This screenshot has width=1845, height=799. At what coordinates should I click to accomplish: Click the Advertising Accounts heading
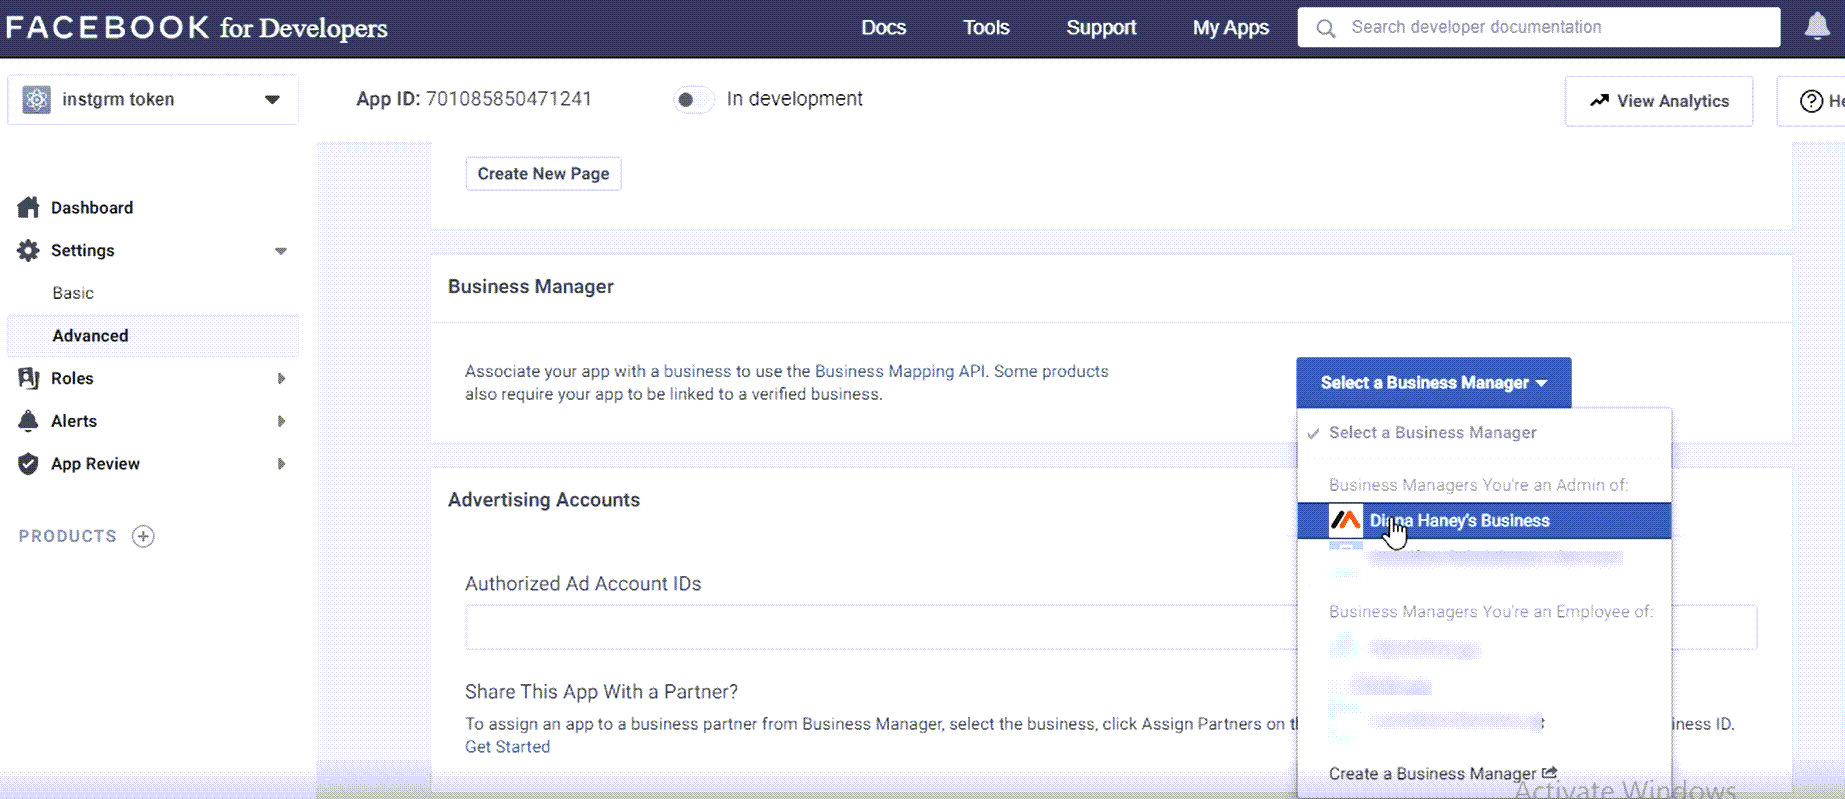[x=544, y=500]
